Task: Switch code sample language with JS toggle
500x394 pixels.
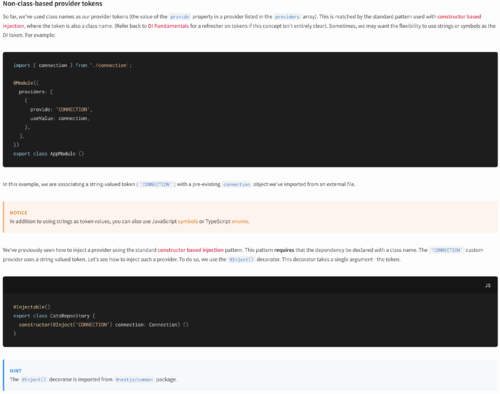Action: pos(488,285)
